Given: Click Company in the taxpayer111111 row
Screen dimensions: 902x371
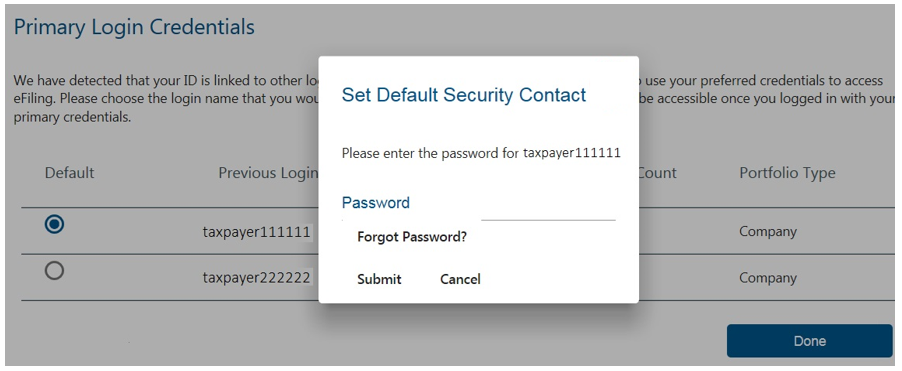Looking at the screenshot, I should coord(768,232).
